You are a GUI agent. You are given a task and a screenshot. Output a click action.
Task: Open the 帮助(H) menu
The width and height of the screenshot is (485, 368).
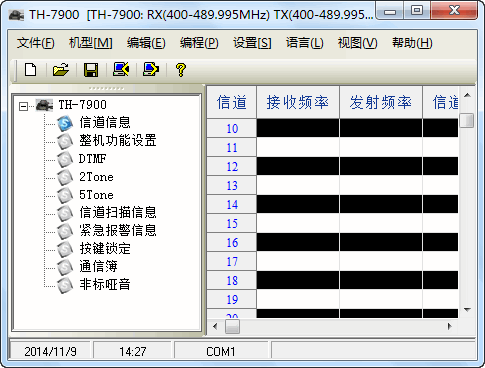[412, 43]
